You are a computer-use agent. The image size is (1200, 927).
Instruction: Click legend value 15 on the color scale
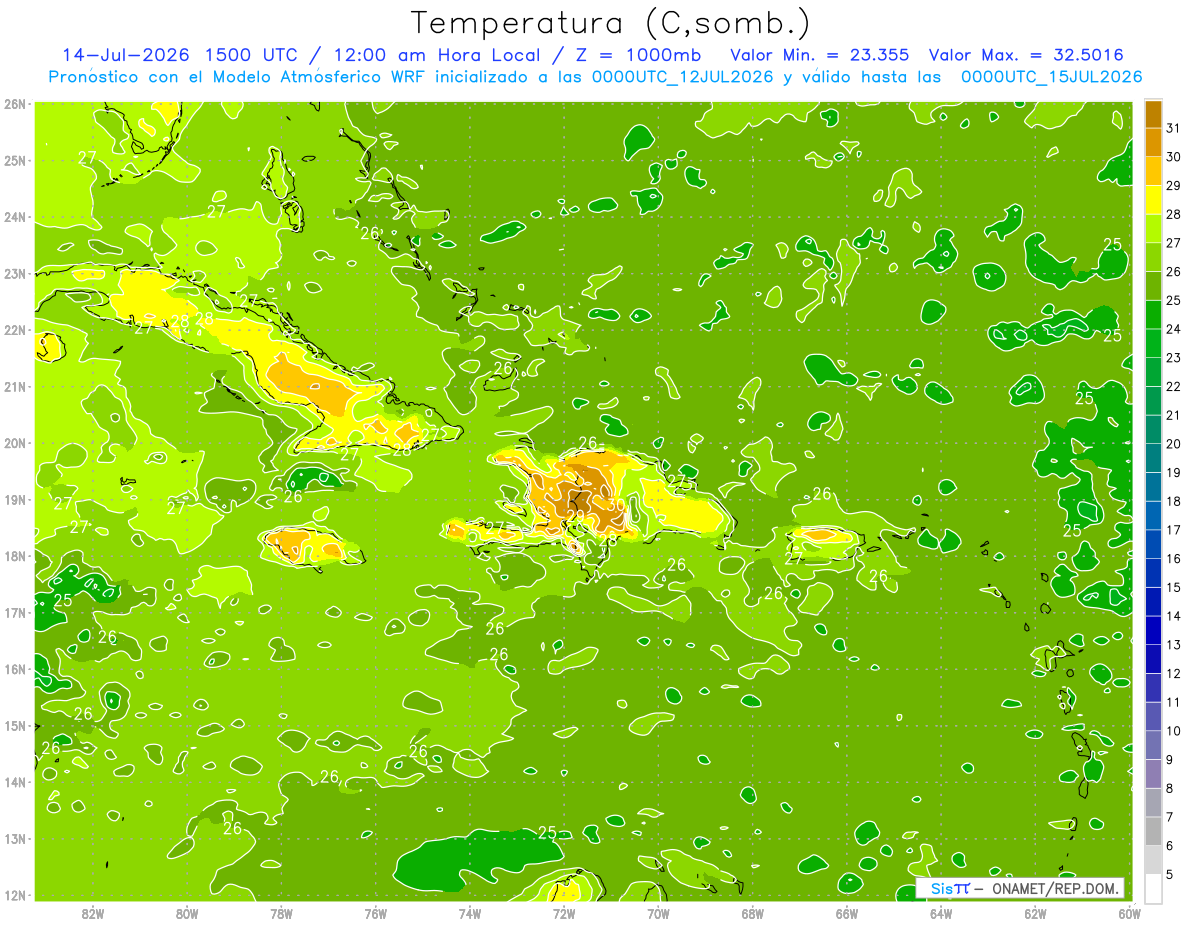1175,587
